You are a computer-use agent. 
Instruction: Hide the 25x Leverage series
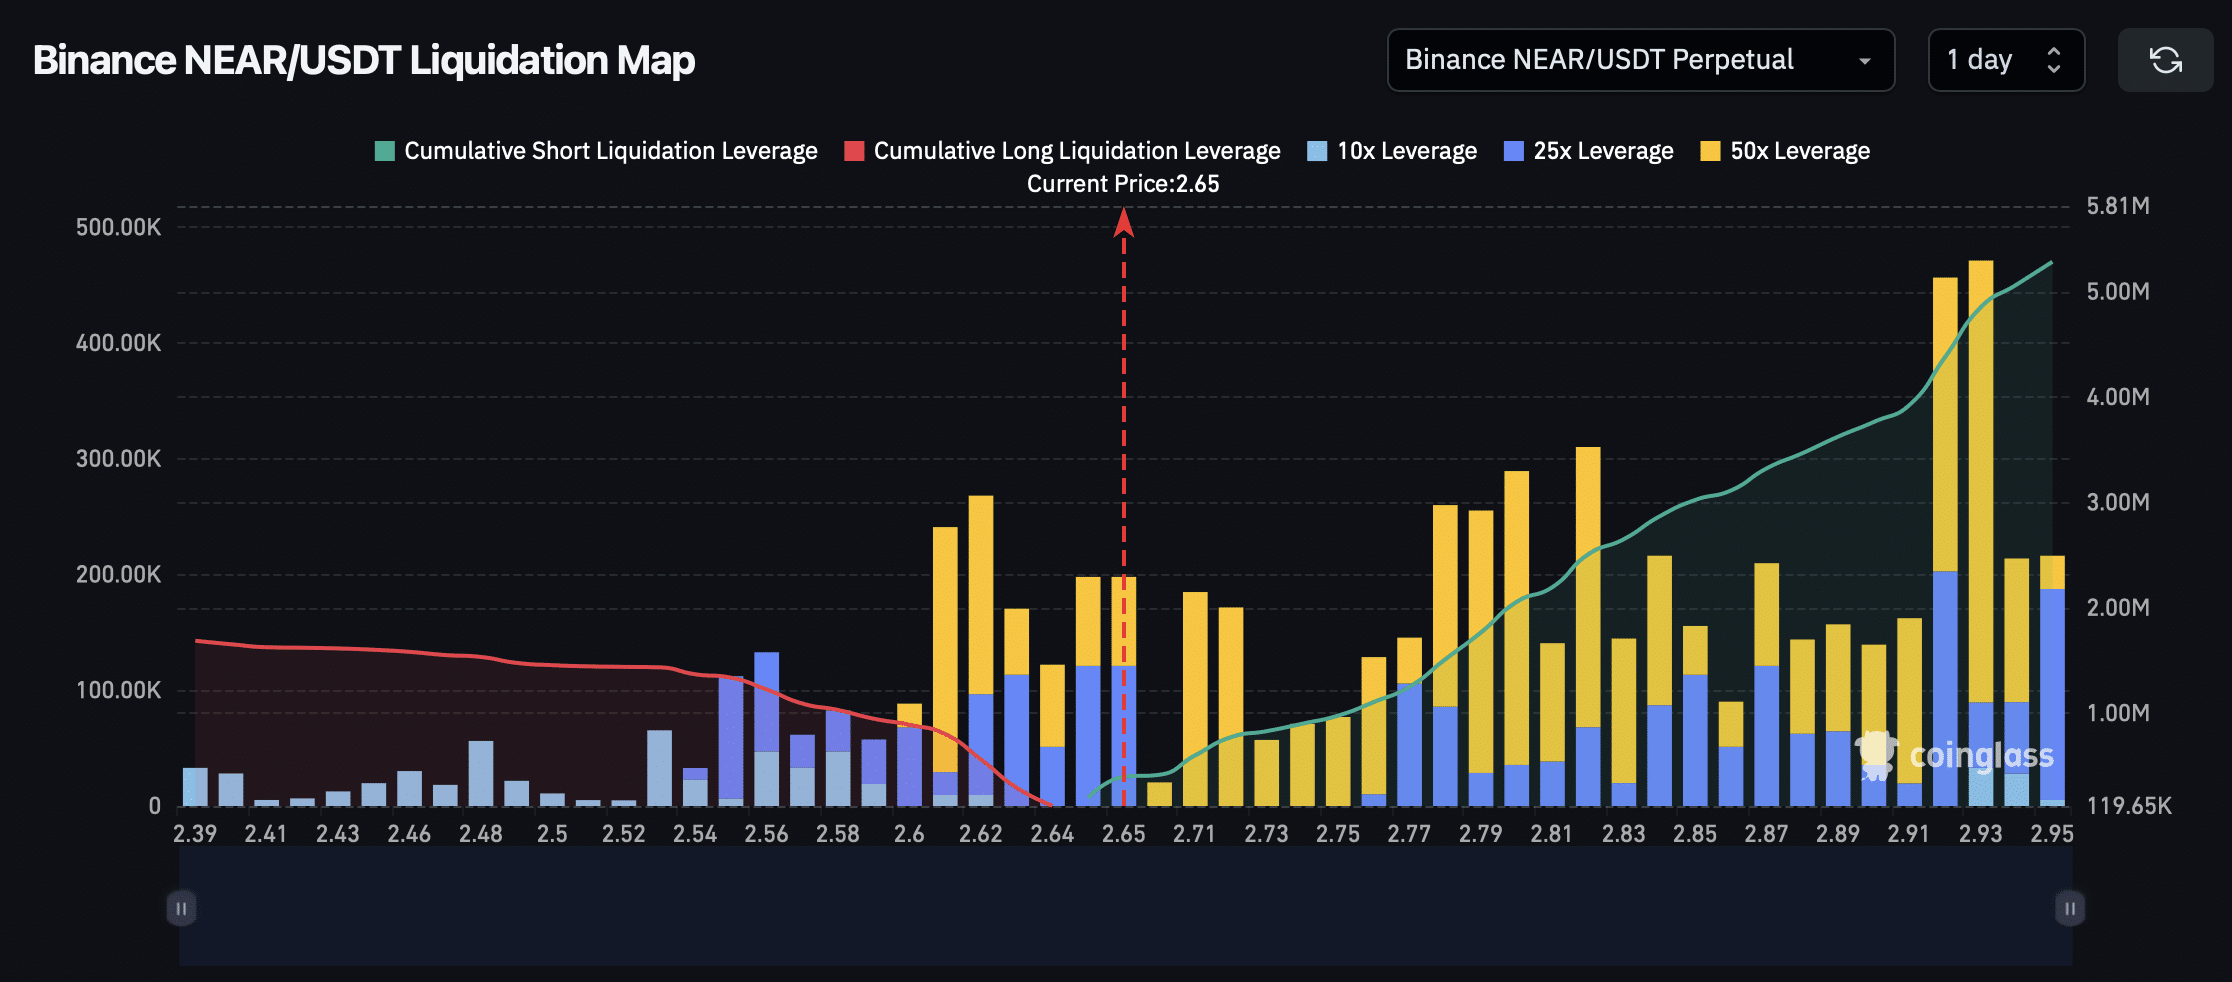point(1602,151)
